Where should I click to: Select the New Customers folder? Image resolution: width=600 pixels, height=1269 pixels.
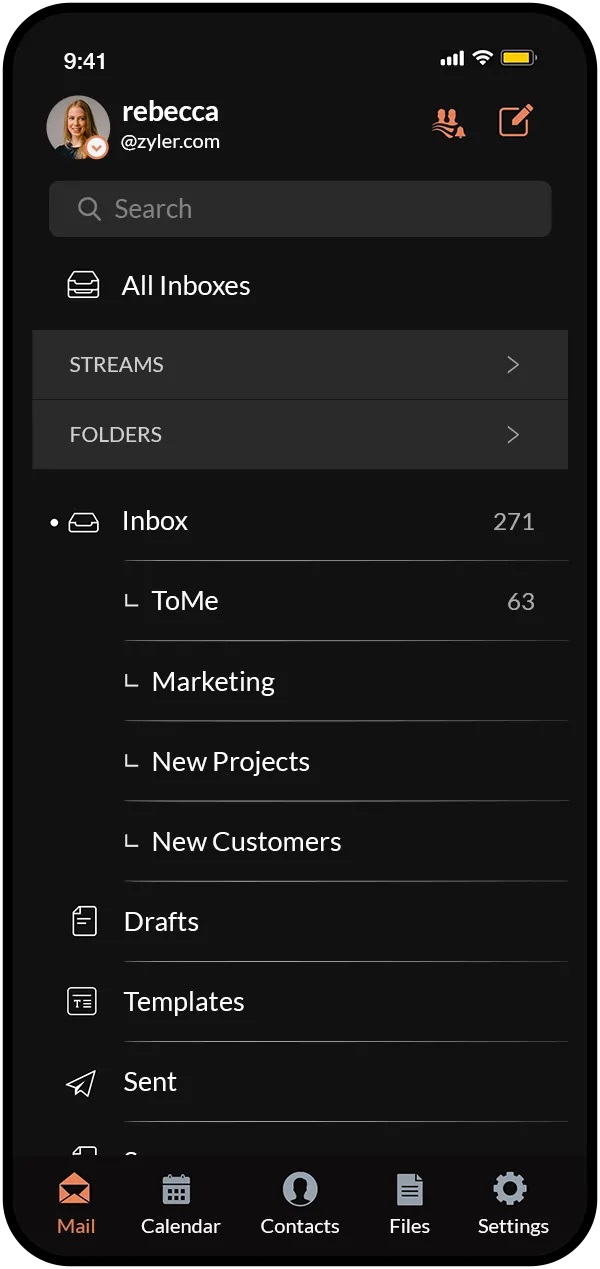pos(246,842)
